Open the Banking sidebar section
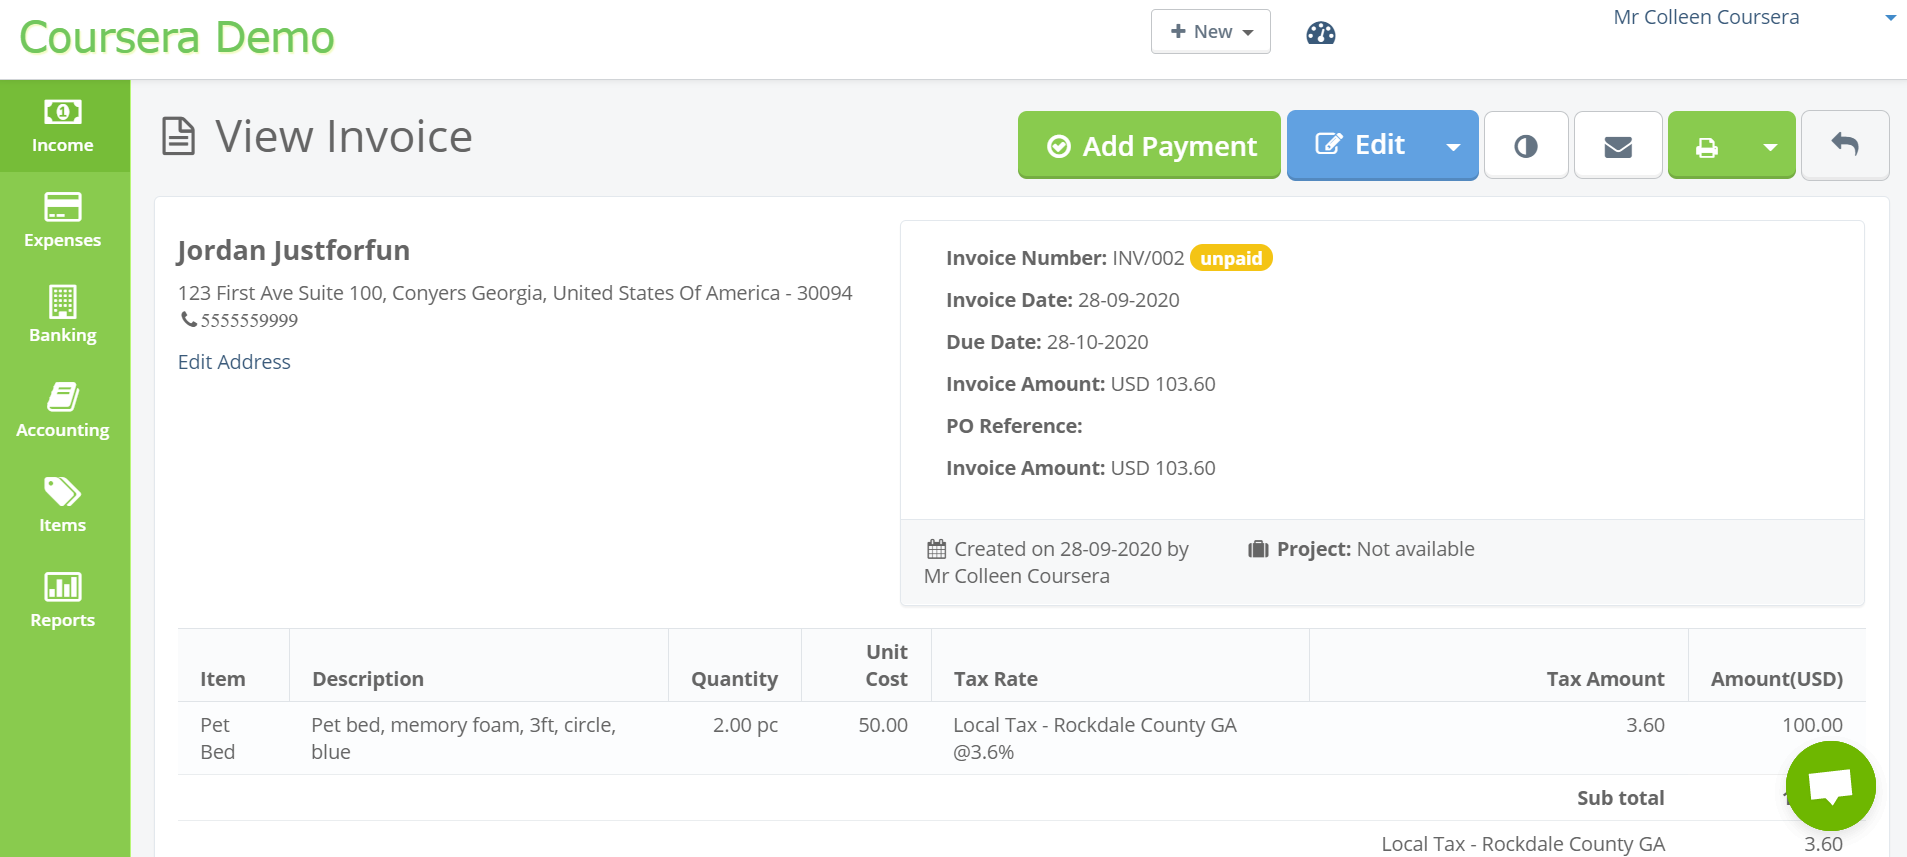The width and height of the screenshot is (1907, 857). pos(63,315)
